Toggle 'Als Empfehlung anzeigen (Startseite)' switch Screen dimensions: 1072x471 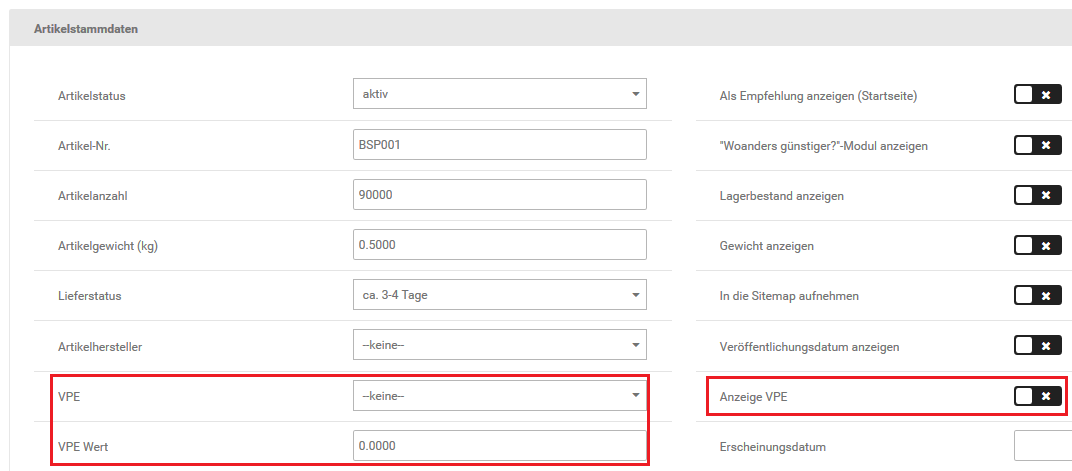[1037, 95]
